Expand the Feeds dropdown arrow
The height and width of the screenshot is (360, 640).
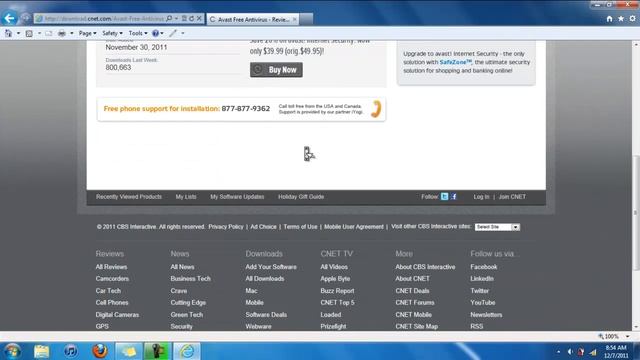[x=39, y=33]
